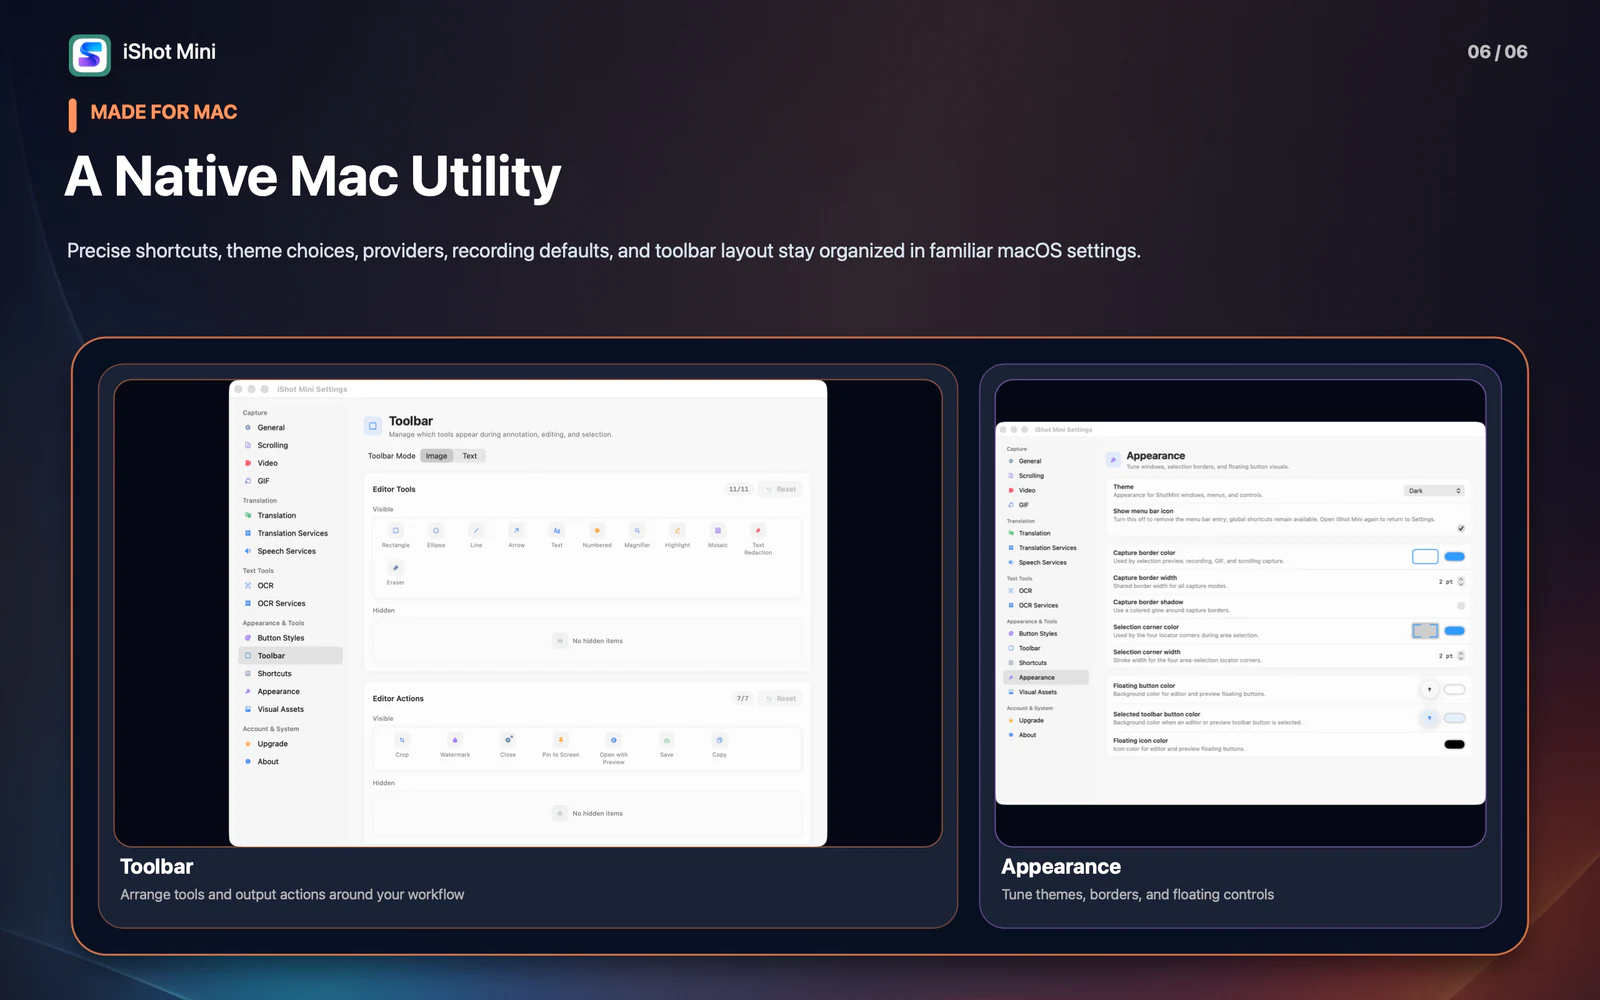This screenshot has height=1000, width=1600.
Task: Open Shortcuts in Appearance window sidebar
Action: (1046, 663)
